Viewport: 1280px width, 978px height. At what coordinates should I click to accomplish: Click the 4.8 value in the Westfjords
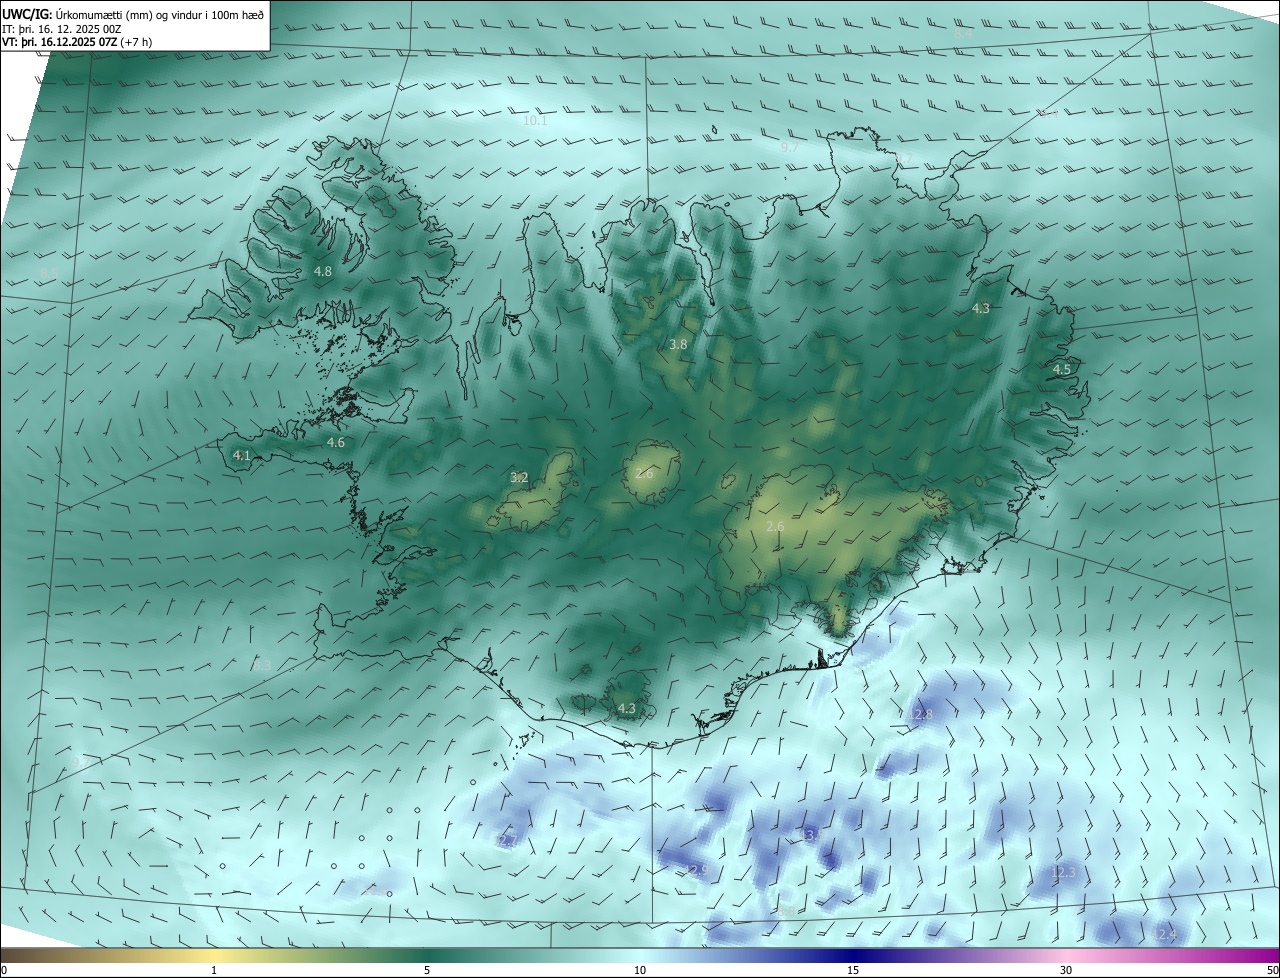pos(322,271)
